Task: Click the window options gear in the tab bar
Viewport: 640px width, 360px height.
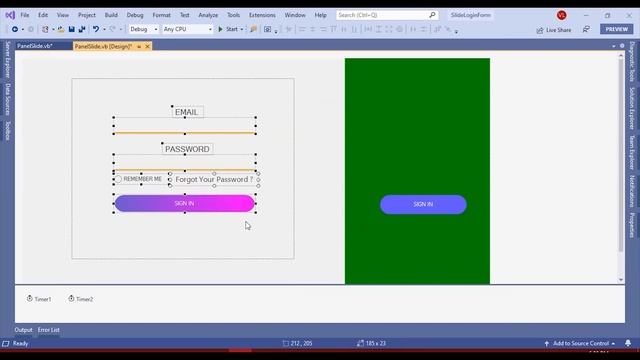Action: 622,46
